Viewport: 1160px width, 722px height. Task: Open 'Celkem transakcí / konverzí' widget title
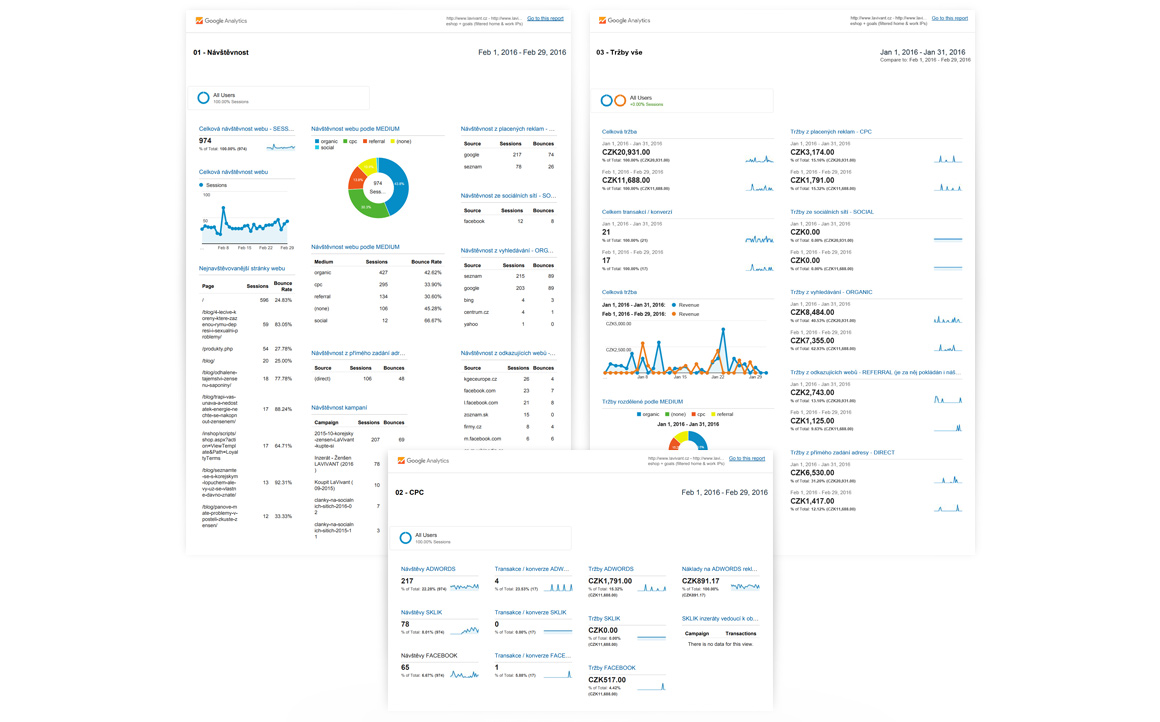point(637,212)
